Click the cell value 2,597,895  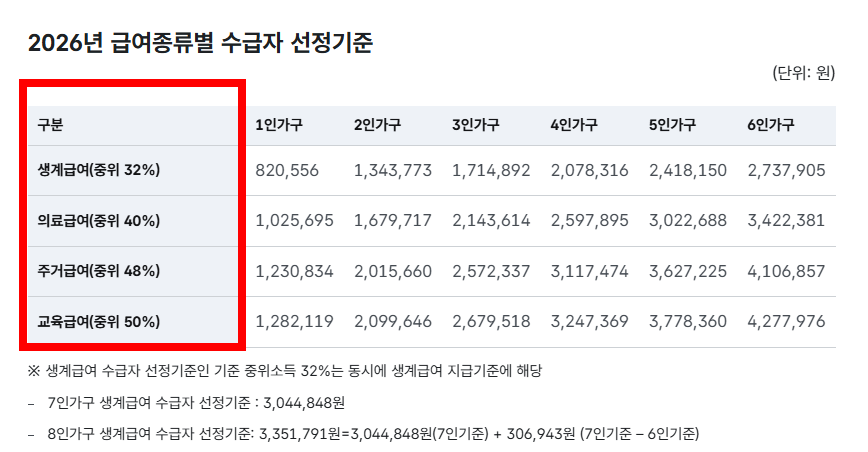(x=589, y=221)
